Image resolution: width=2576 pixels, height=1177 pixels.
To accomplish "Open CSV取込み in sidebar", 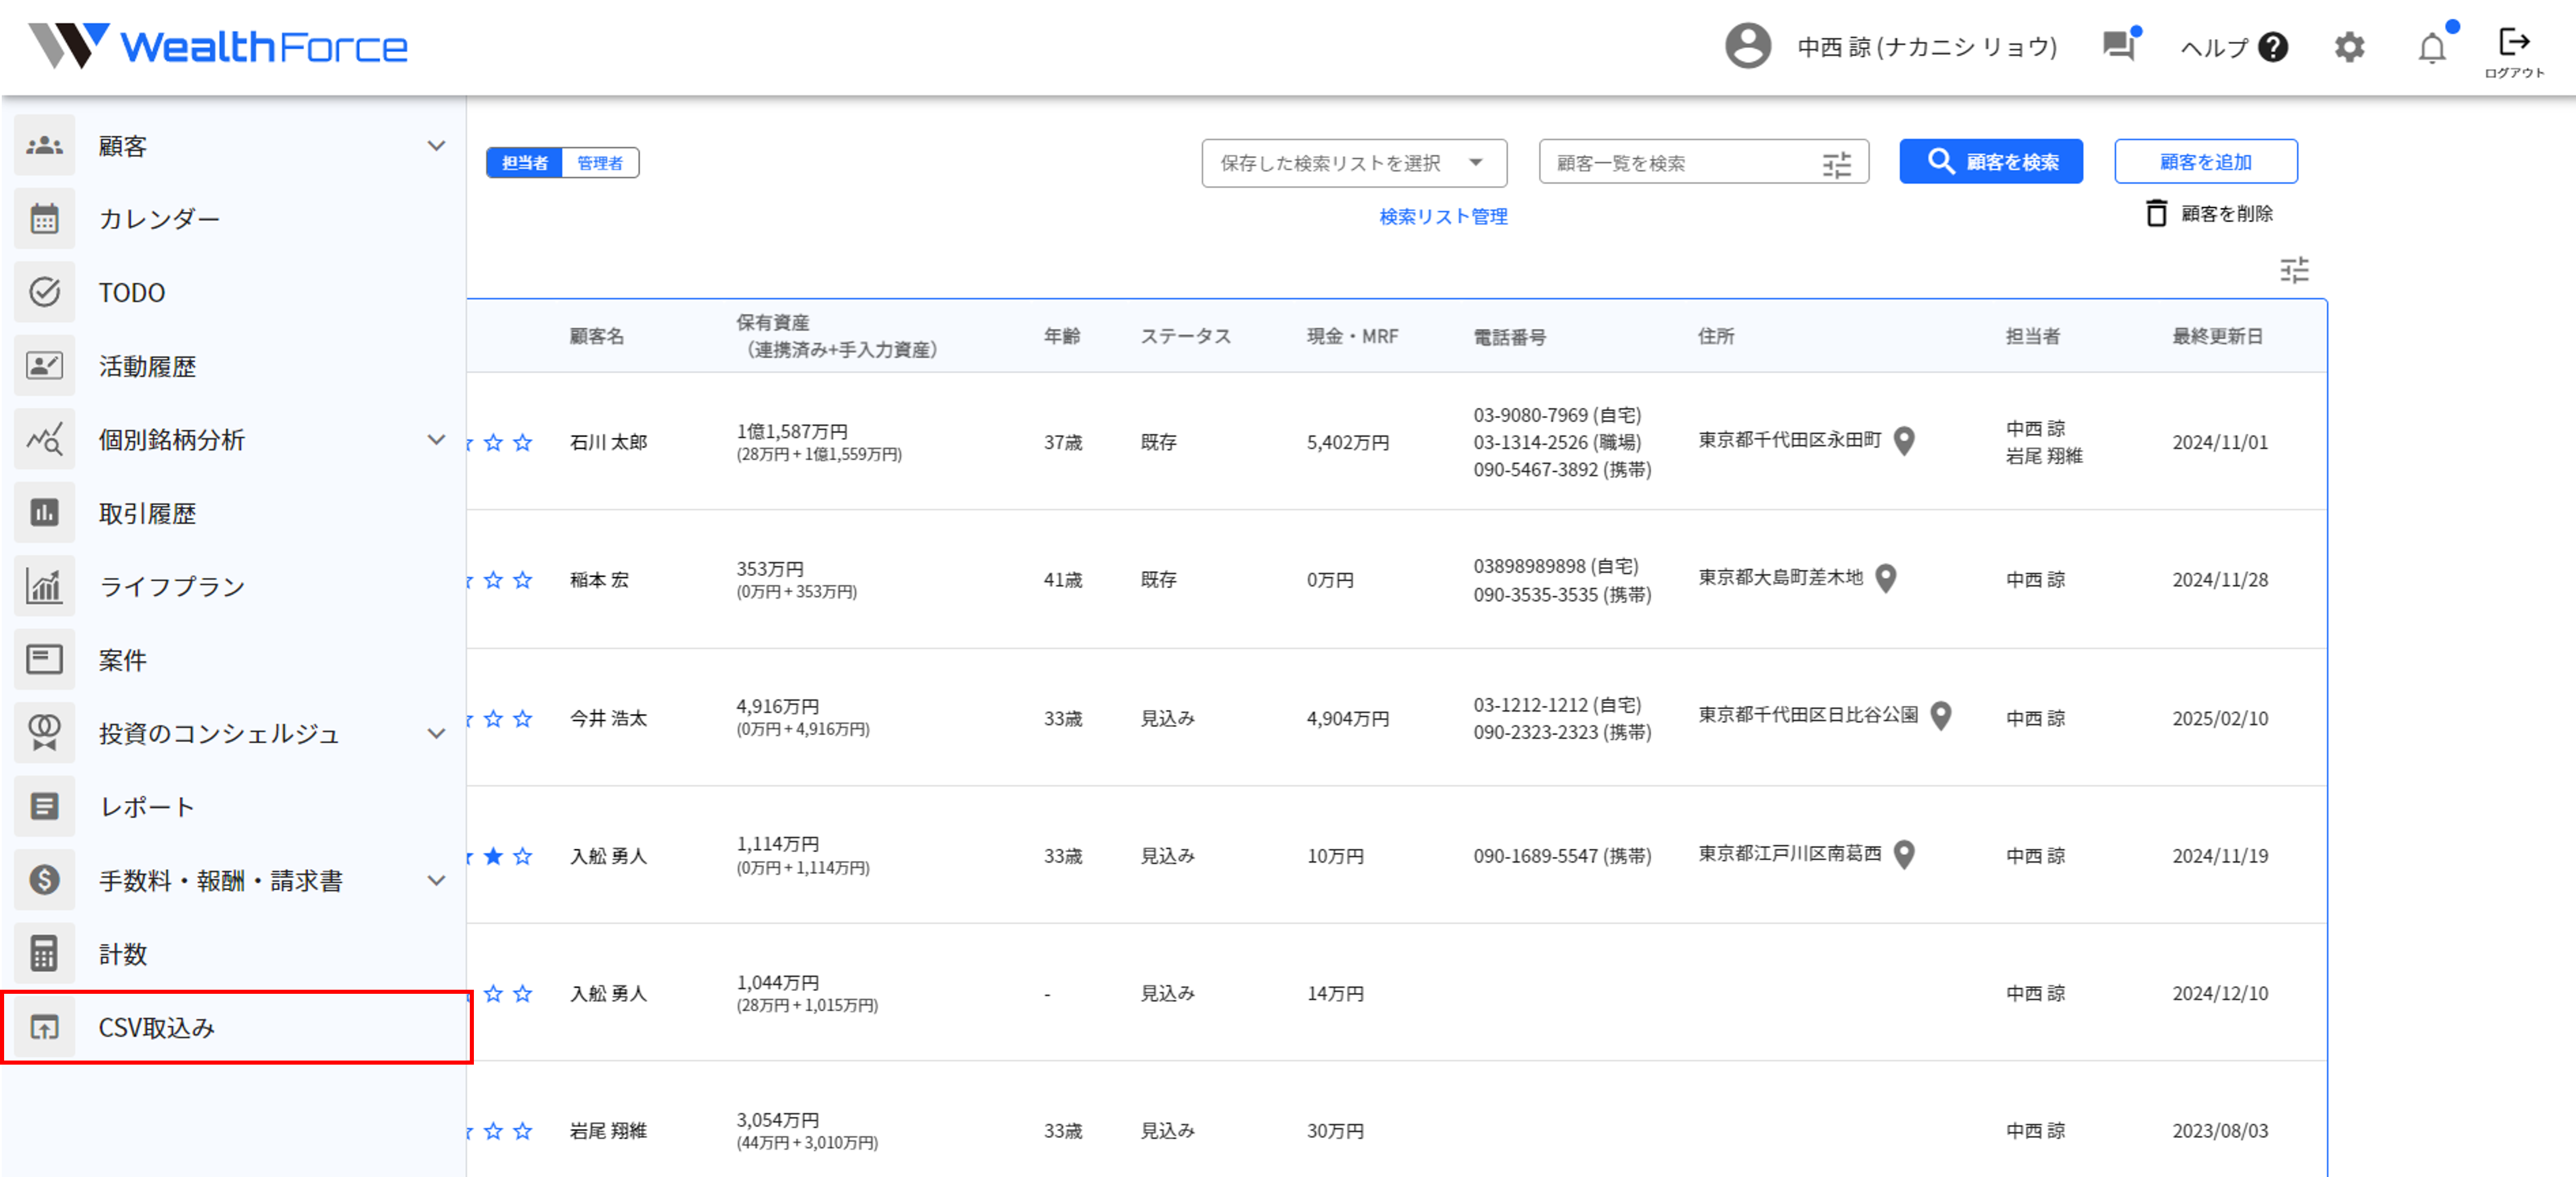I will point(157,1027).
